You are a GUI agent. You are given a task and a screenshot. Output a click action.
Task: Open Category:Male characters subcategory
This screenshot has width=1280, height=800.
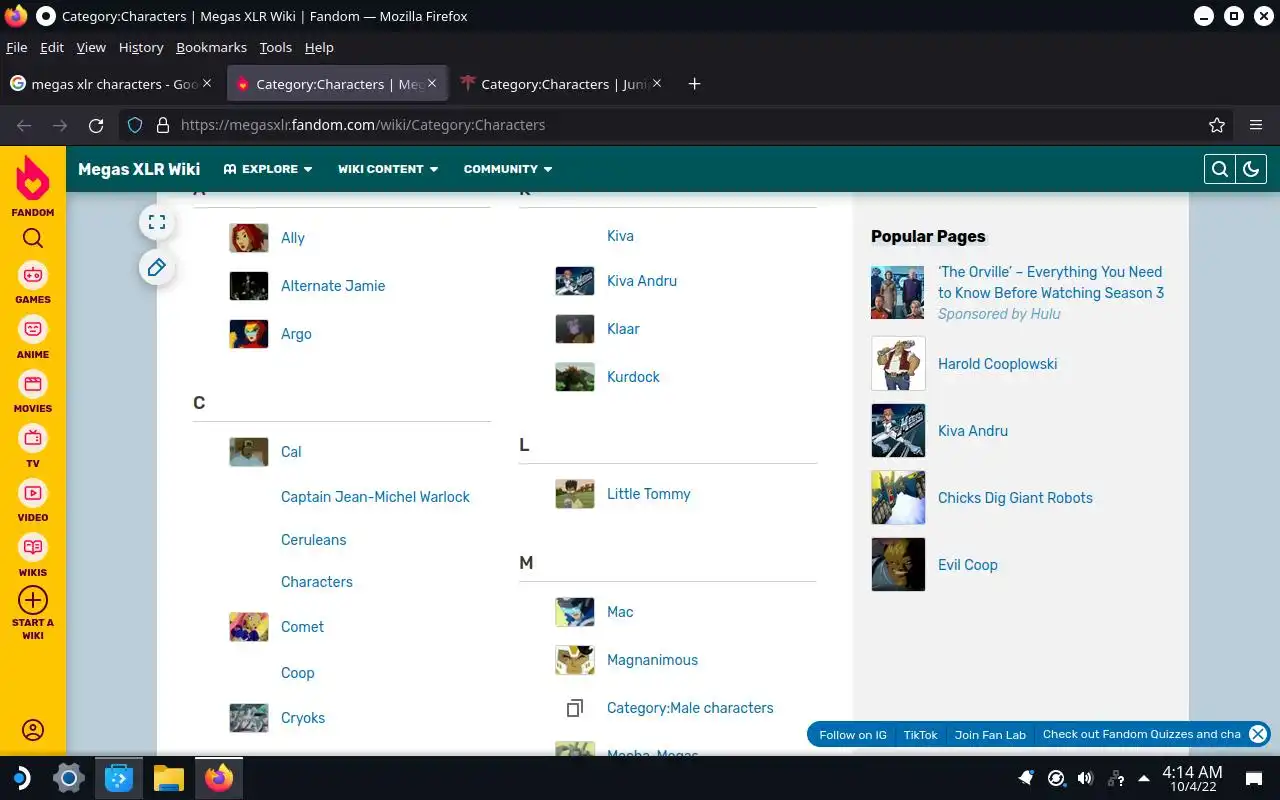coord(690,708)
